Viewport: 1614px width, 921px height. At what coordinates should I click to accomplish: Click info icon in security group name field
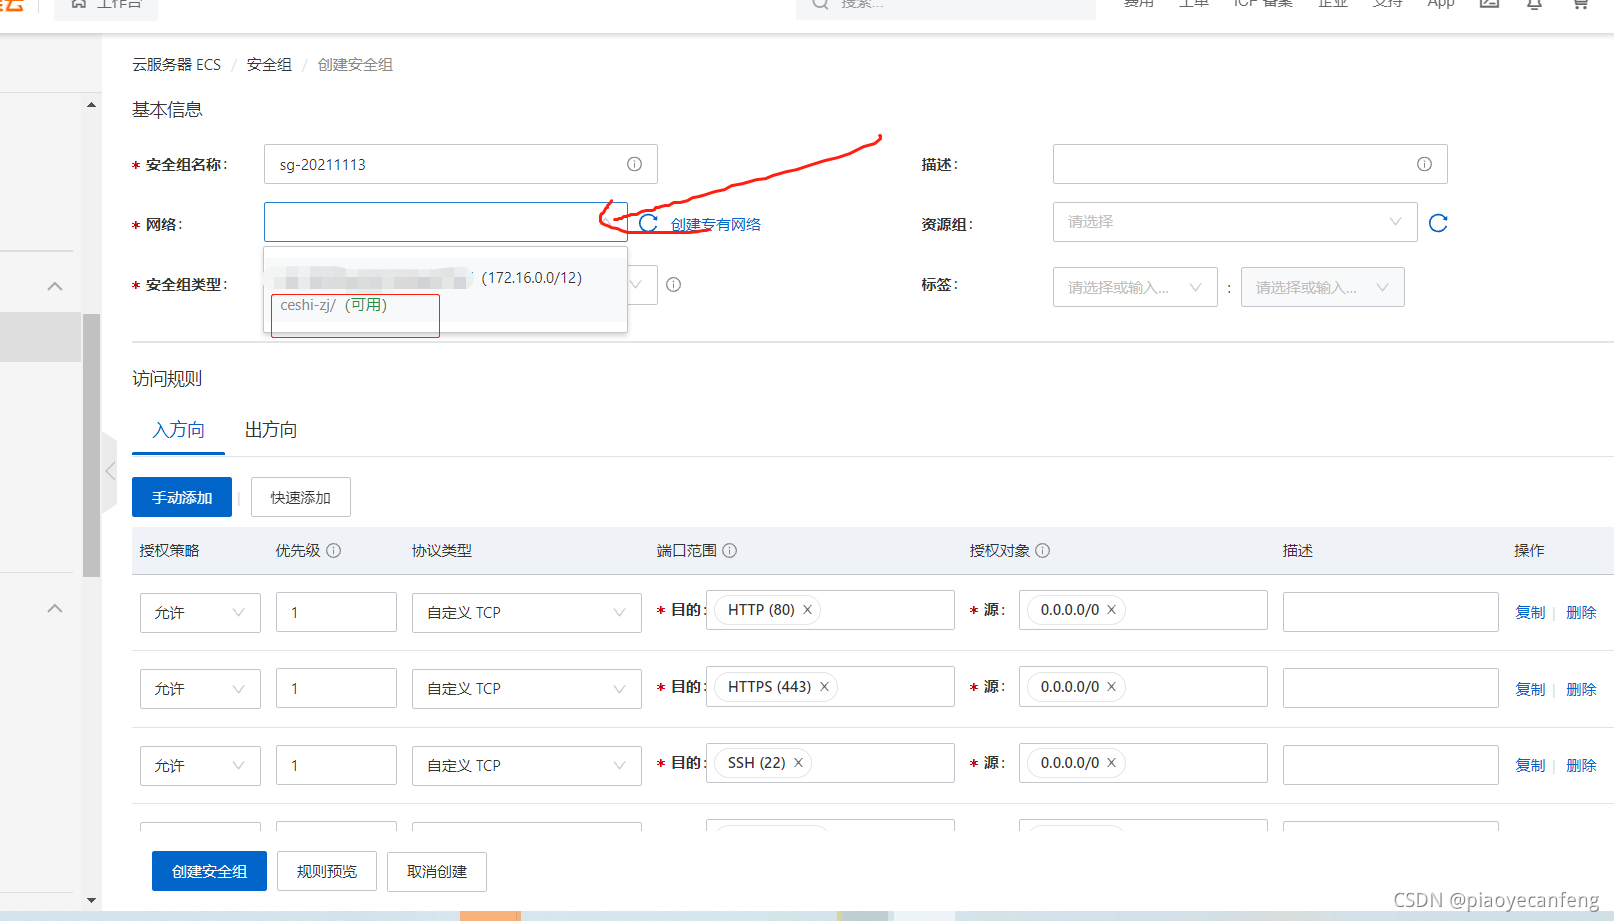(x=634, y=164)
